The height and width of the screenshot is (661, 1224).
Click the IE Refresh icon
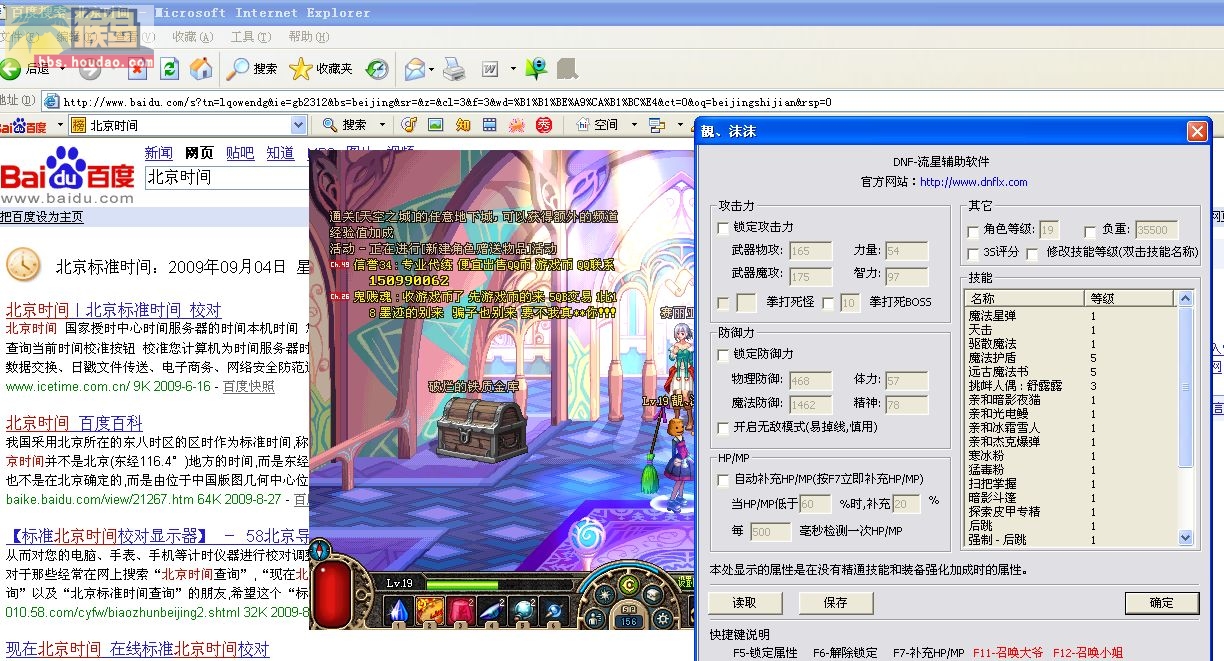170,69
